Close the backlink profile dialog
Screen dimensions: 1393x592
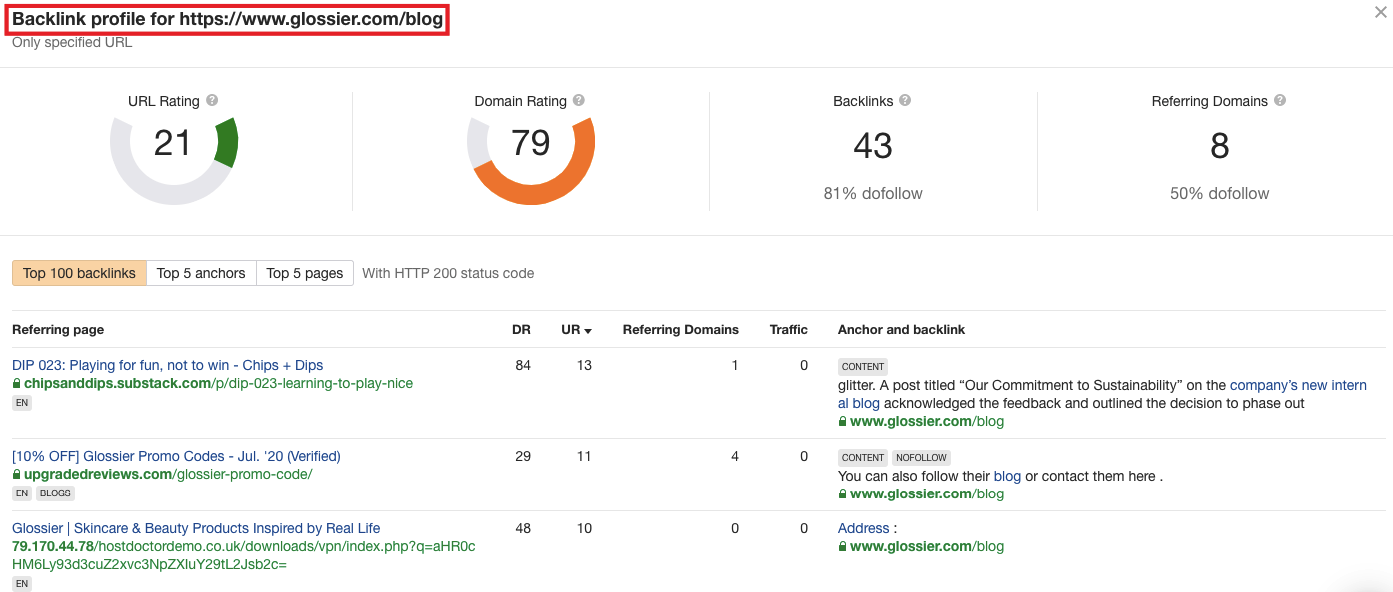tap(1381, 12)
